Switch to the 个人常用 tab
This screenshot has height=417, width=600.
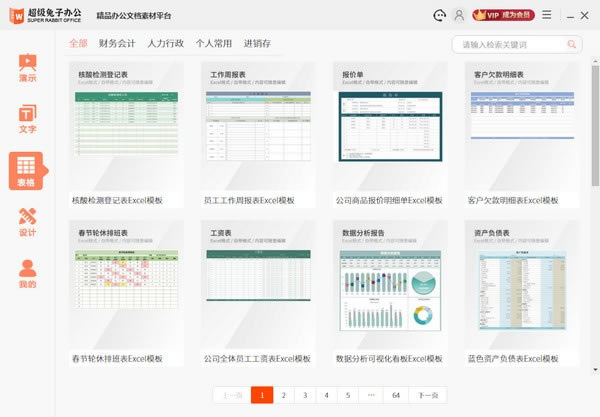pyautogui.click(x=214, y=43)
